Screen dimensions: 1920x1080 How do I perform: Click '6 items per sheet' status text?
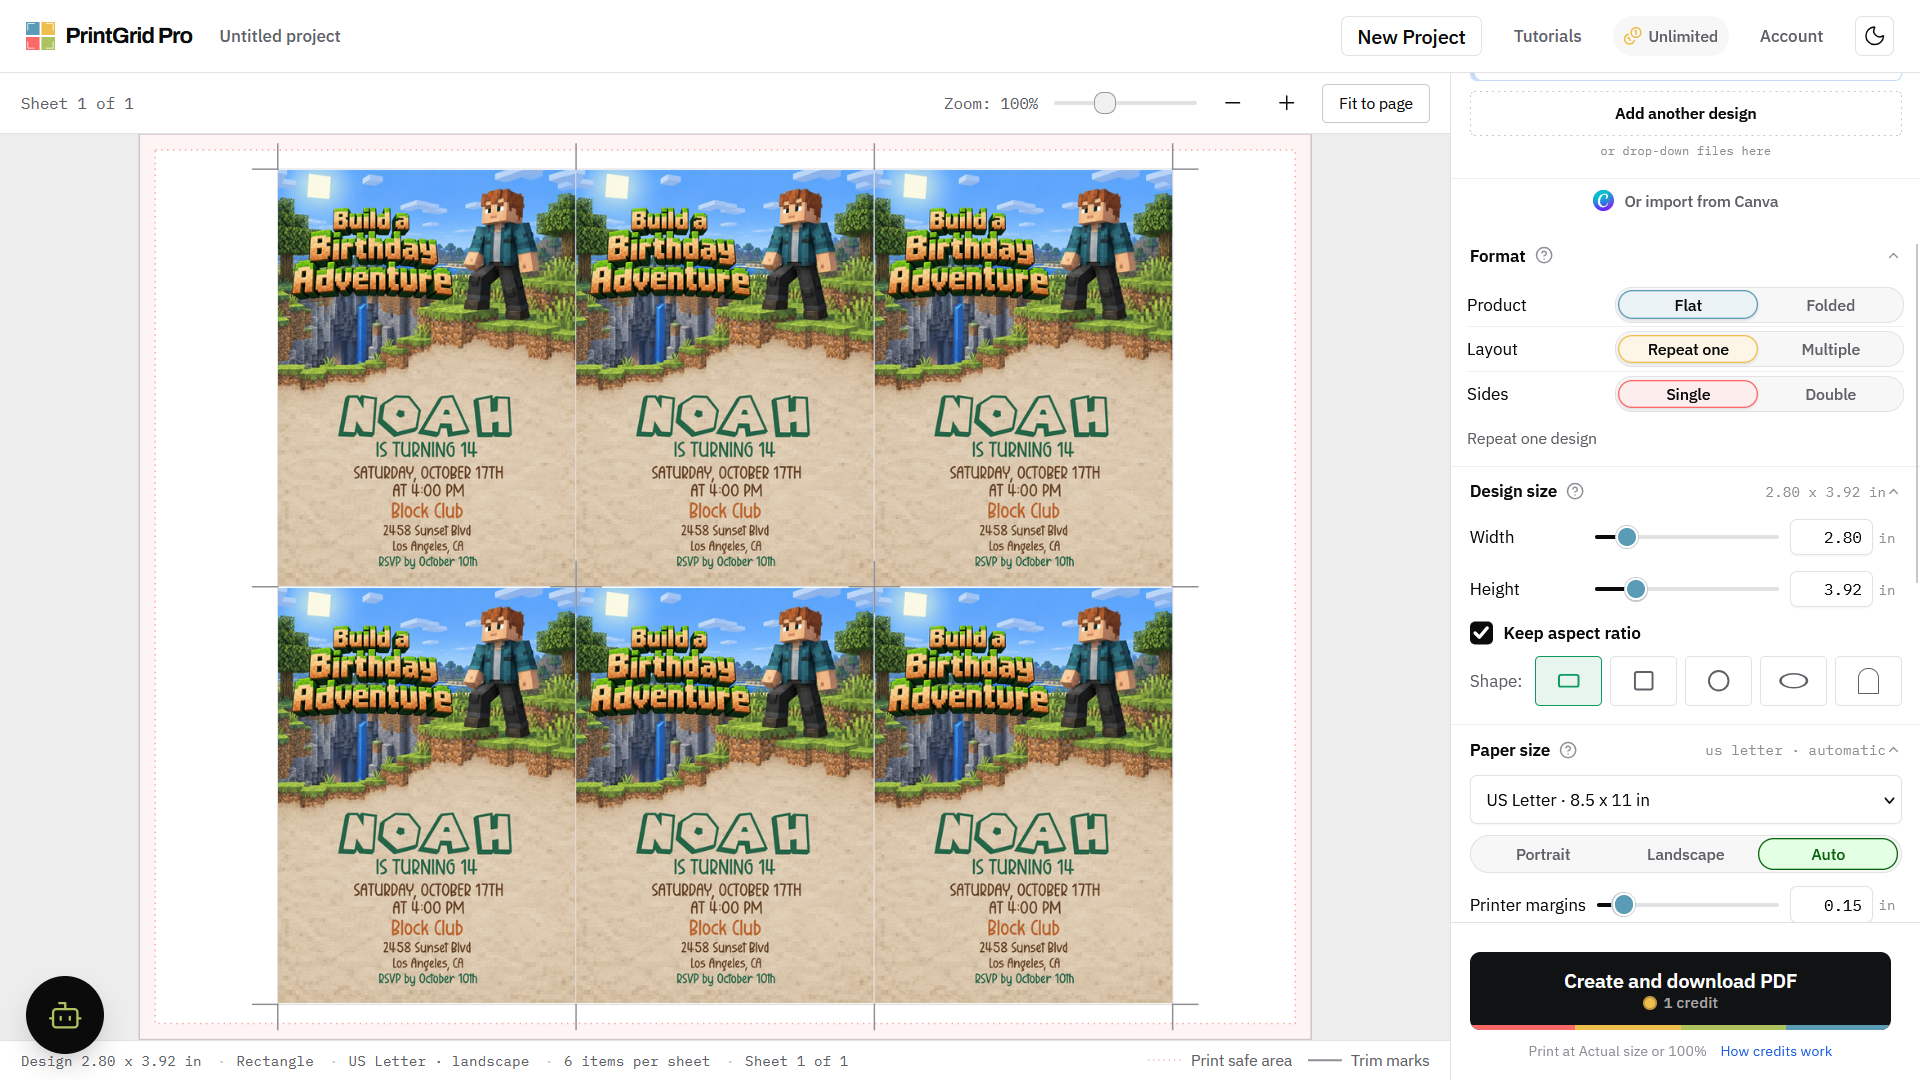point(636,1061)
